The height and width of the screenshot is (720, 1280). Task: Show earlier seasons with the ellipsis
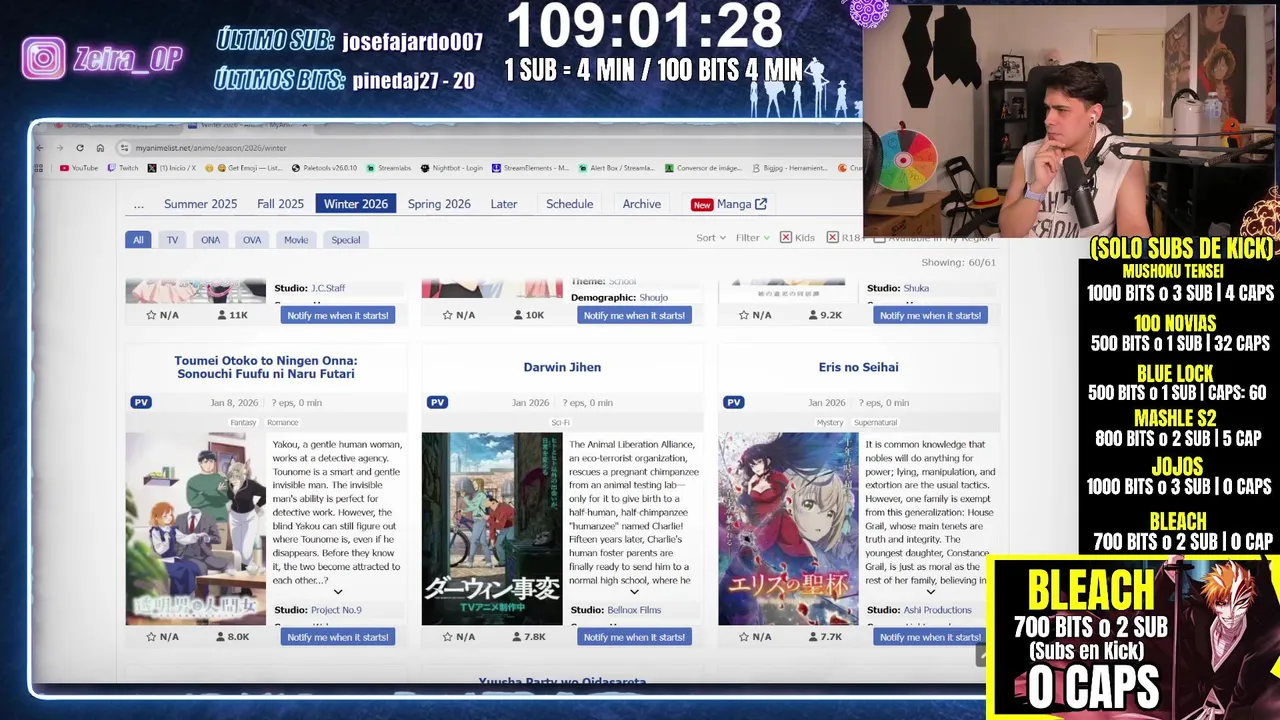click(x=139, y=204)
